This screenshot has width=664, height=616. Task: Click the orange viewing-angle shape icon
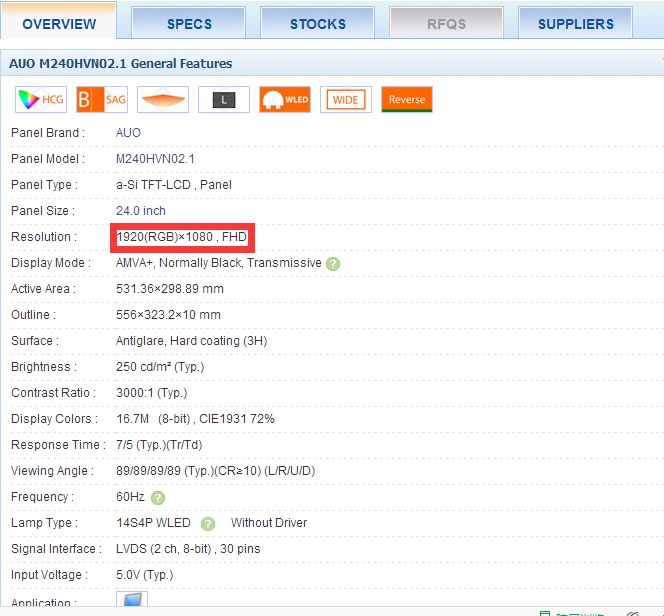163,99
